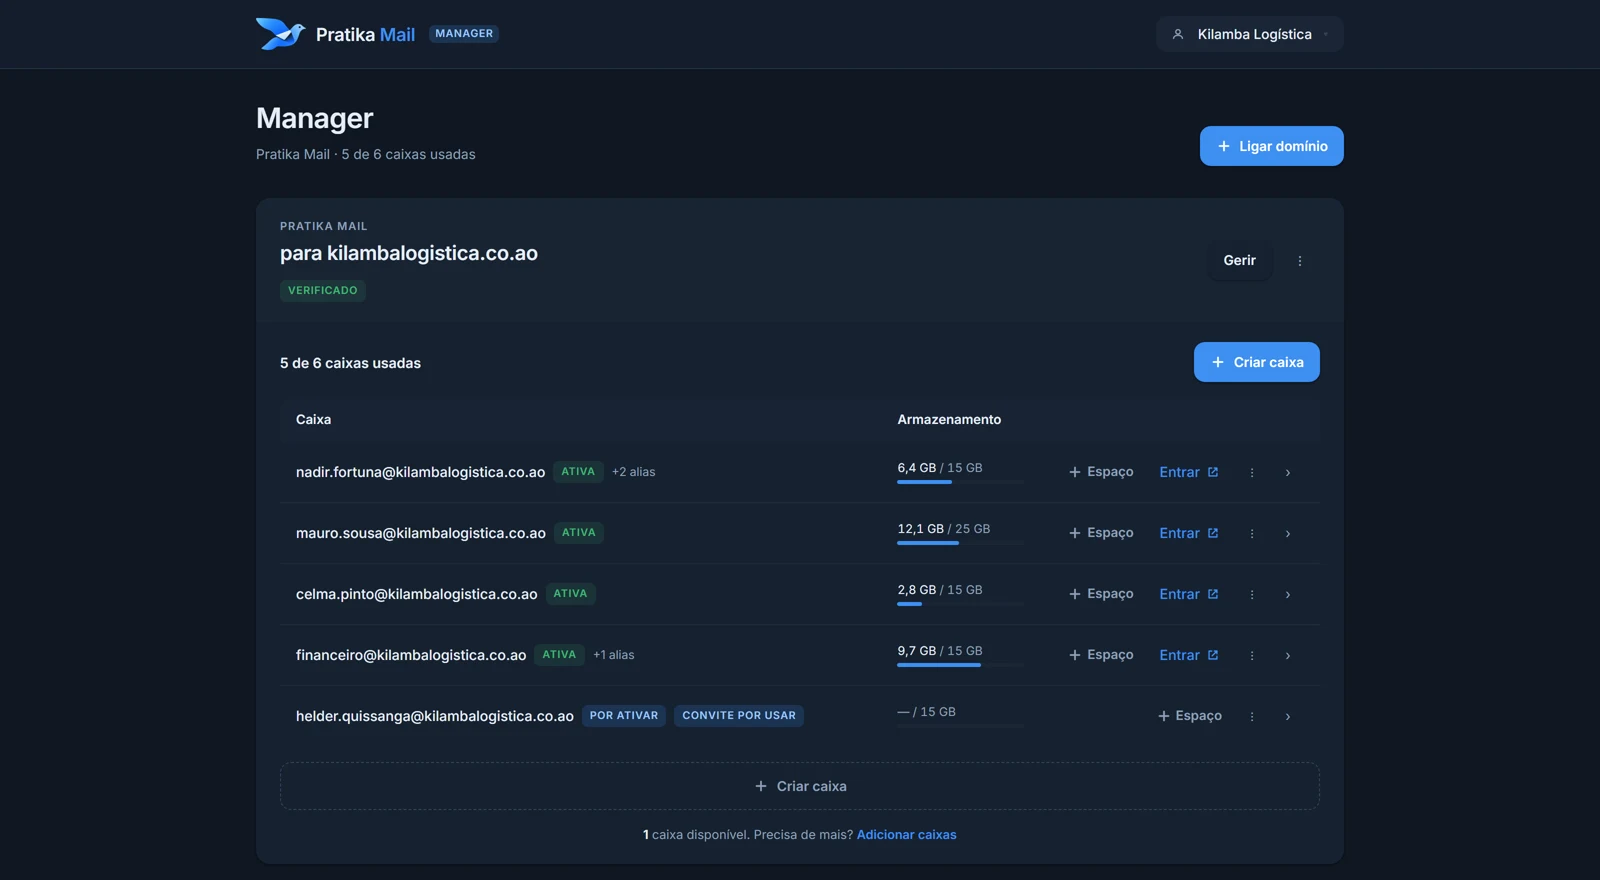Click the +2 alias label
This screenshot has height=880, width=1600.
pos(633,472)
